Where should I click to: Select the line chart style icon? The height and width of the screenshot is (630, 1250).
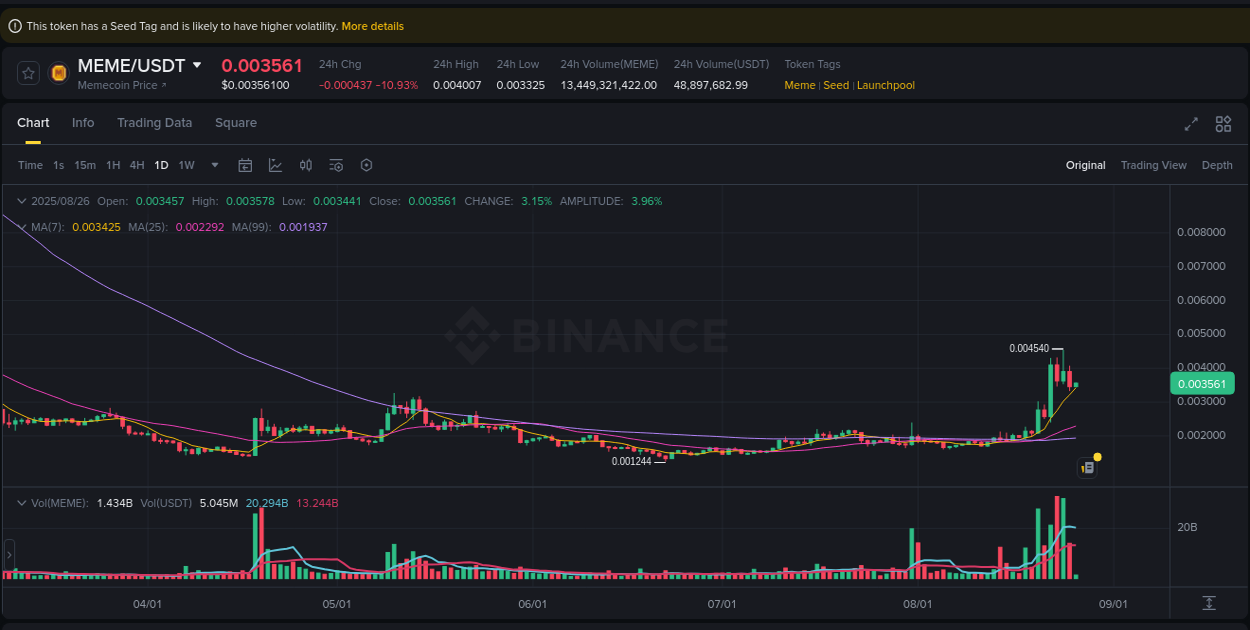(275, 165)
